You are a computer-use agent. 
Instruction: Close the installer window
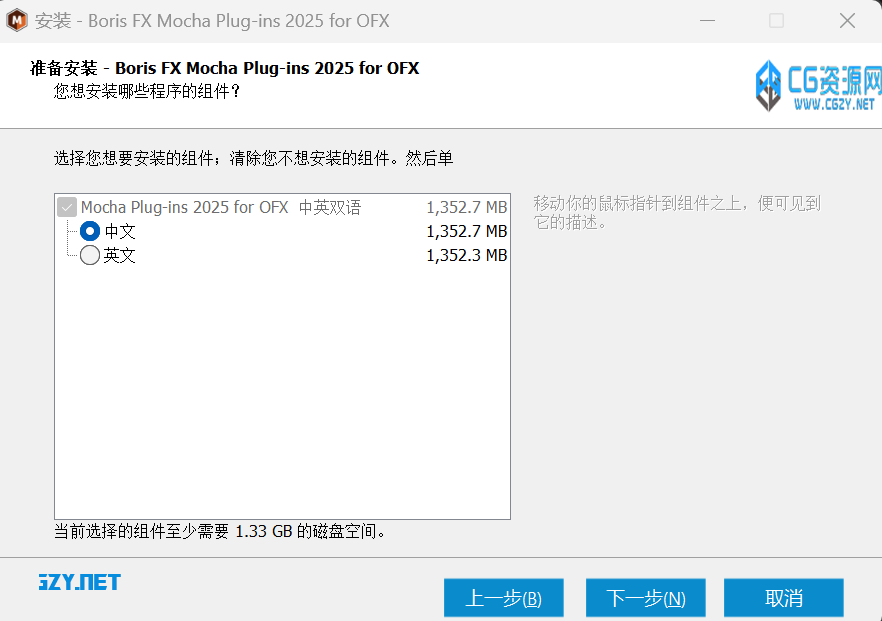[x=847, y=21]
